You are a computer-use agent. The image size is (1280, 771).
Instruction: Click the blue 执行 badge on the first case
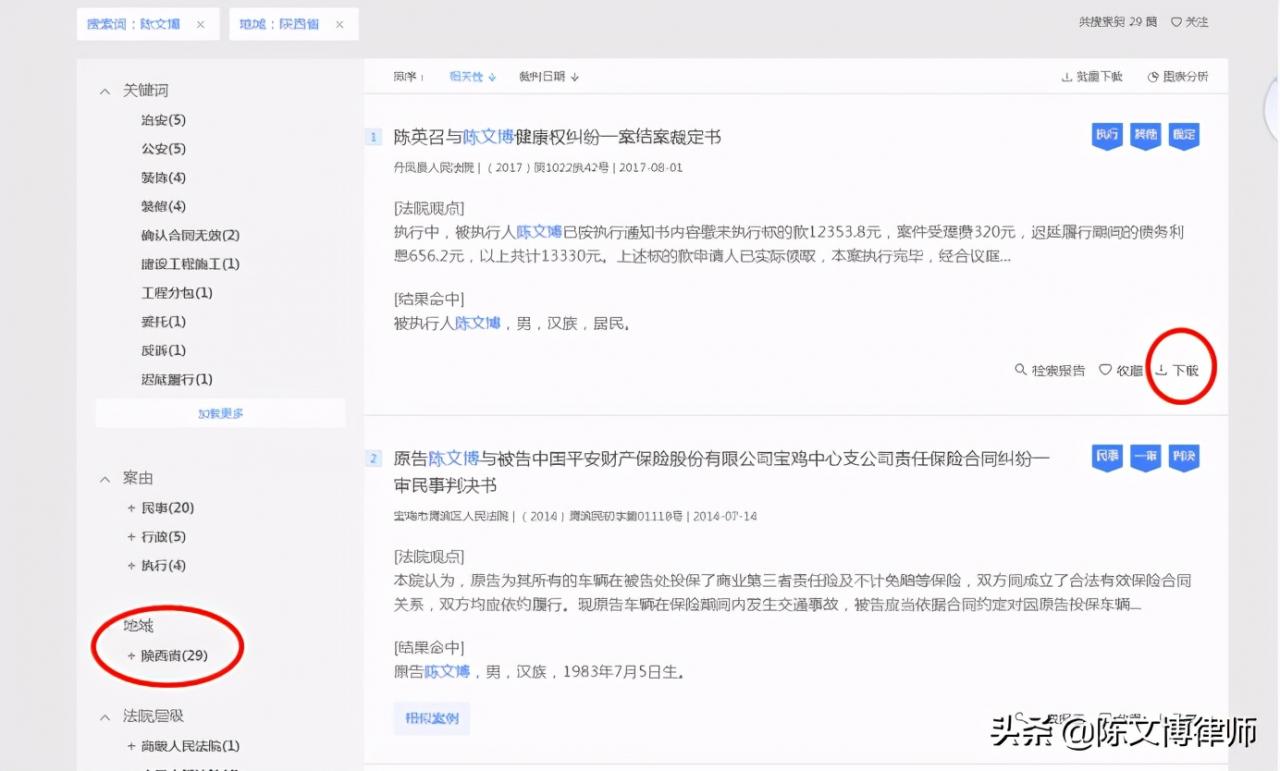1106,136
